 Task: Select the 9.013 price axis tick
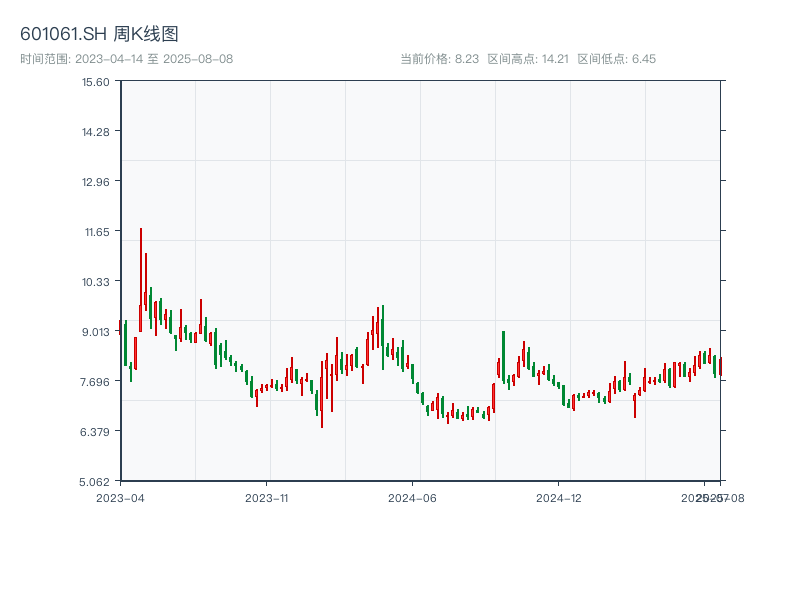[96, 331]
